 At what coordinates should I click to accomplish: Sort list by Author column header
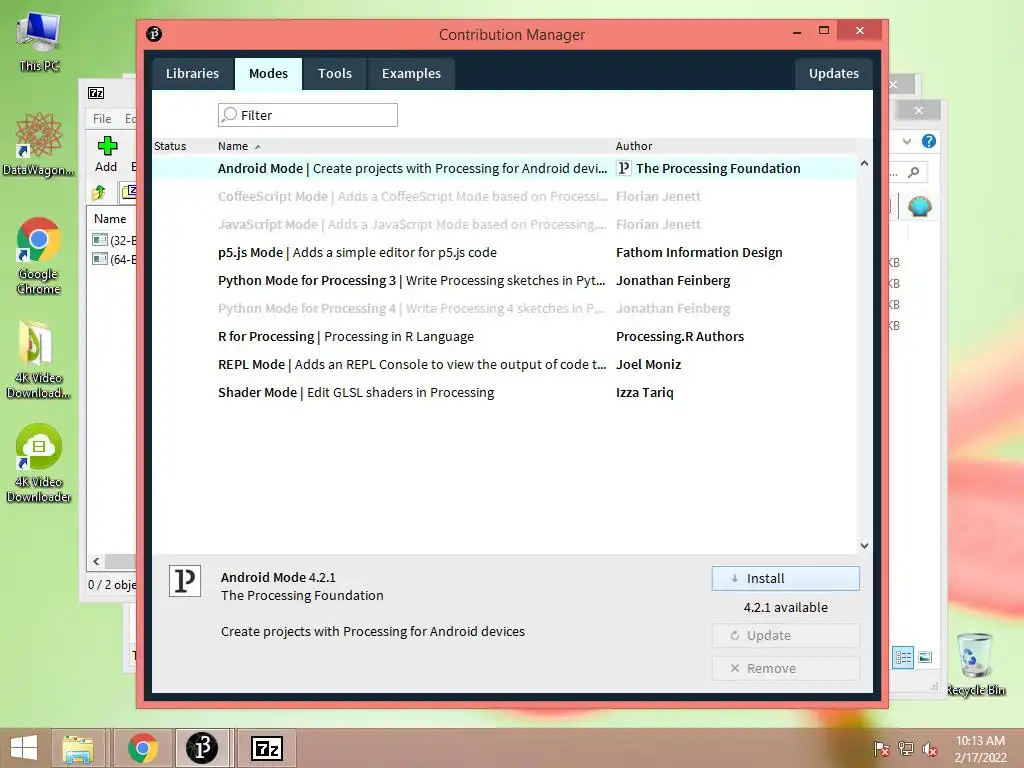coord(633,146)
